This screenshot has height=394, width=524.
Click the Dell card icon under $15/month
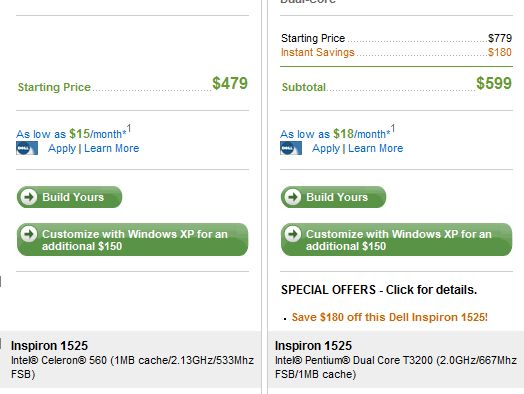point(27,148)
